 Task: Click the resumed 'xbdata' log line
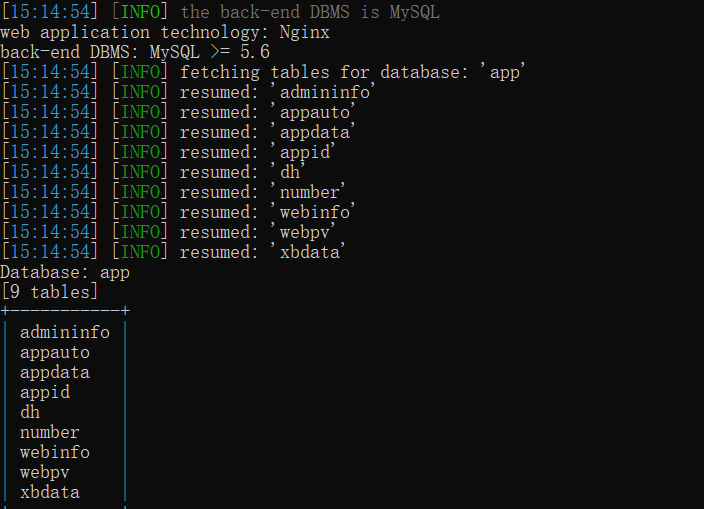coord(174,252)
